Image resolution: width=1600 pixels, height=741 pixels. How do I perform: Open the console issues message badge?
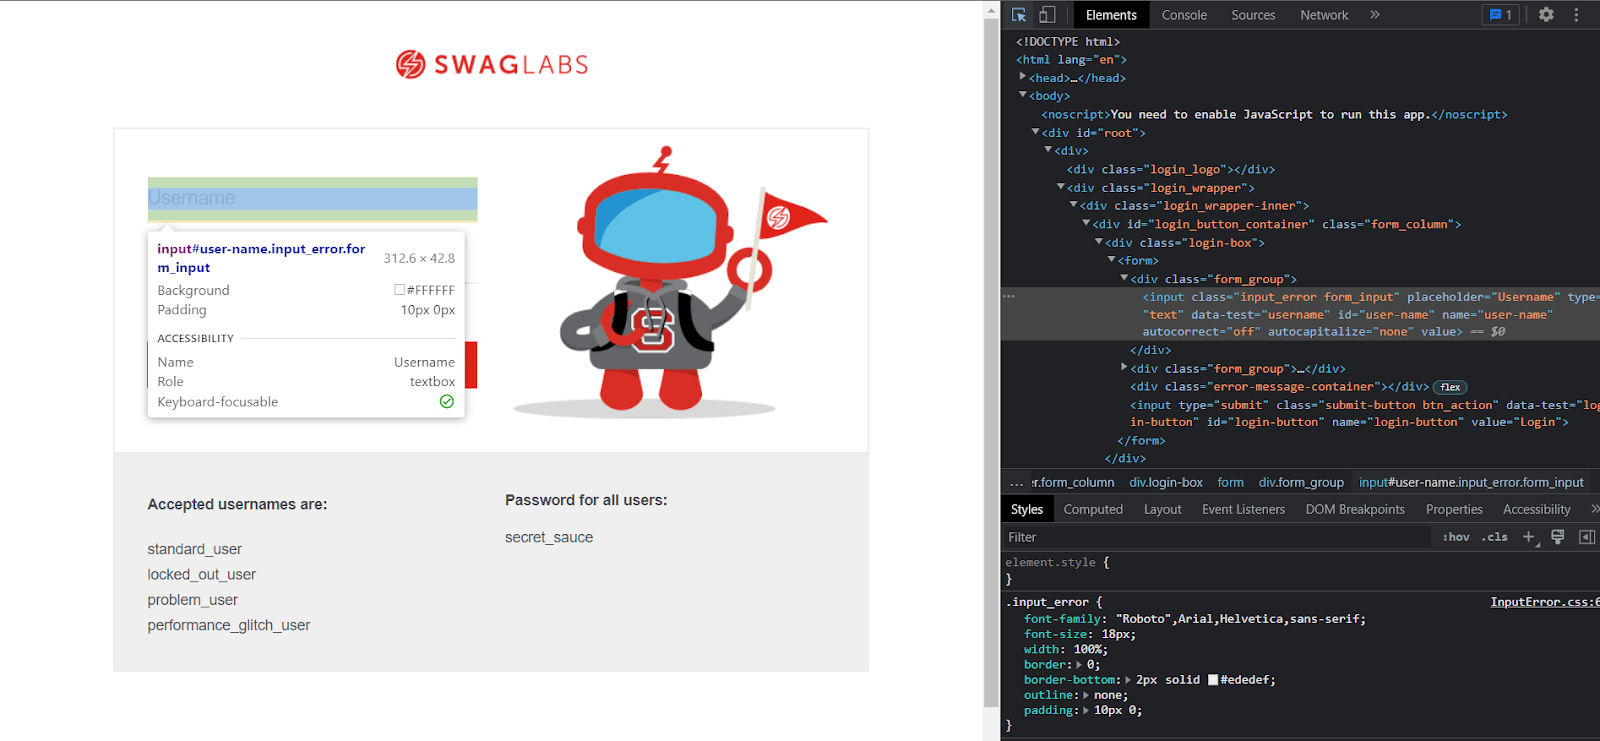click(x=1500, y=15)
